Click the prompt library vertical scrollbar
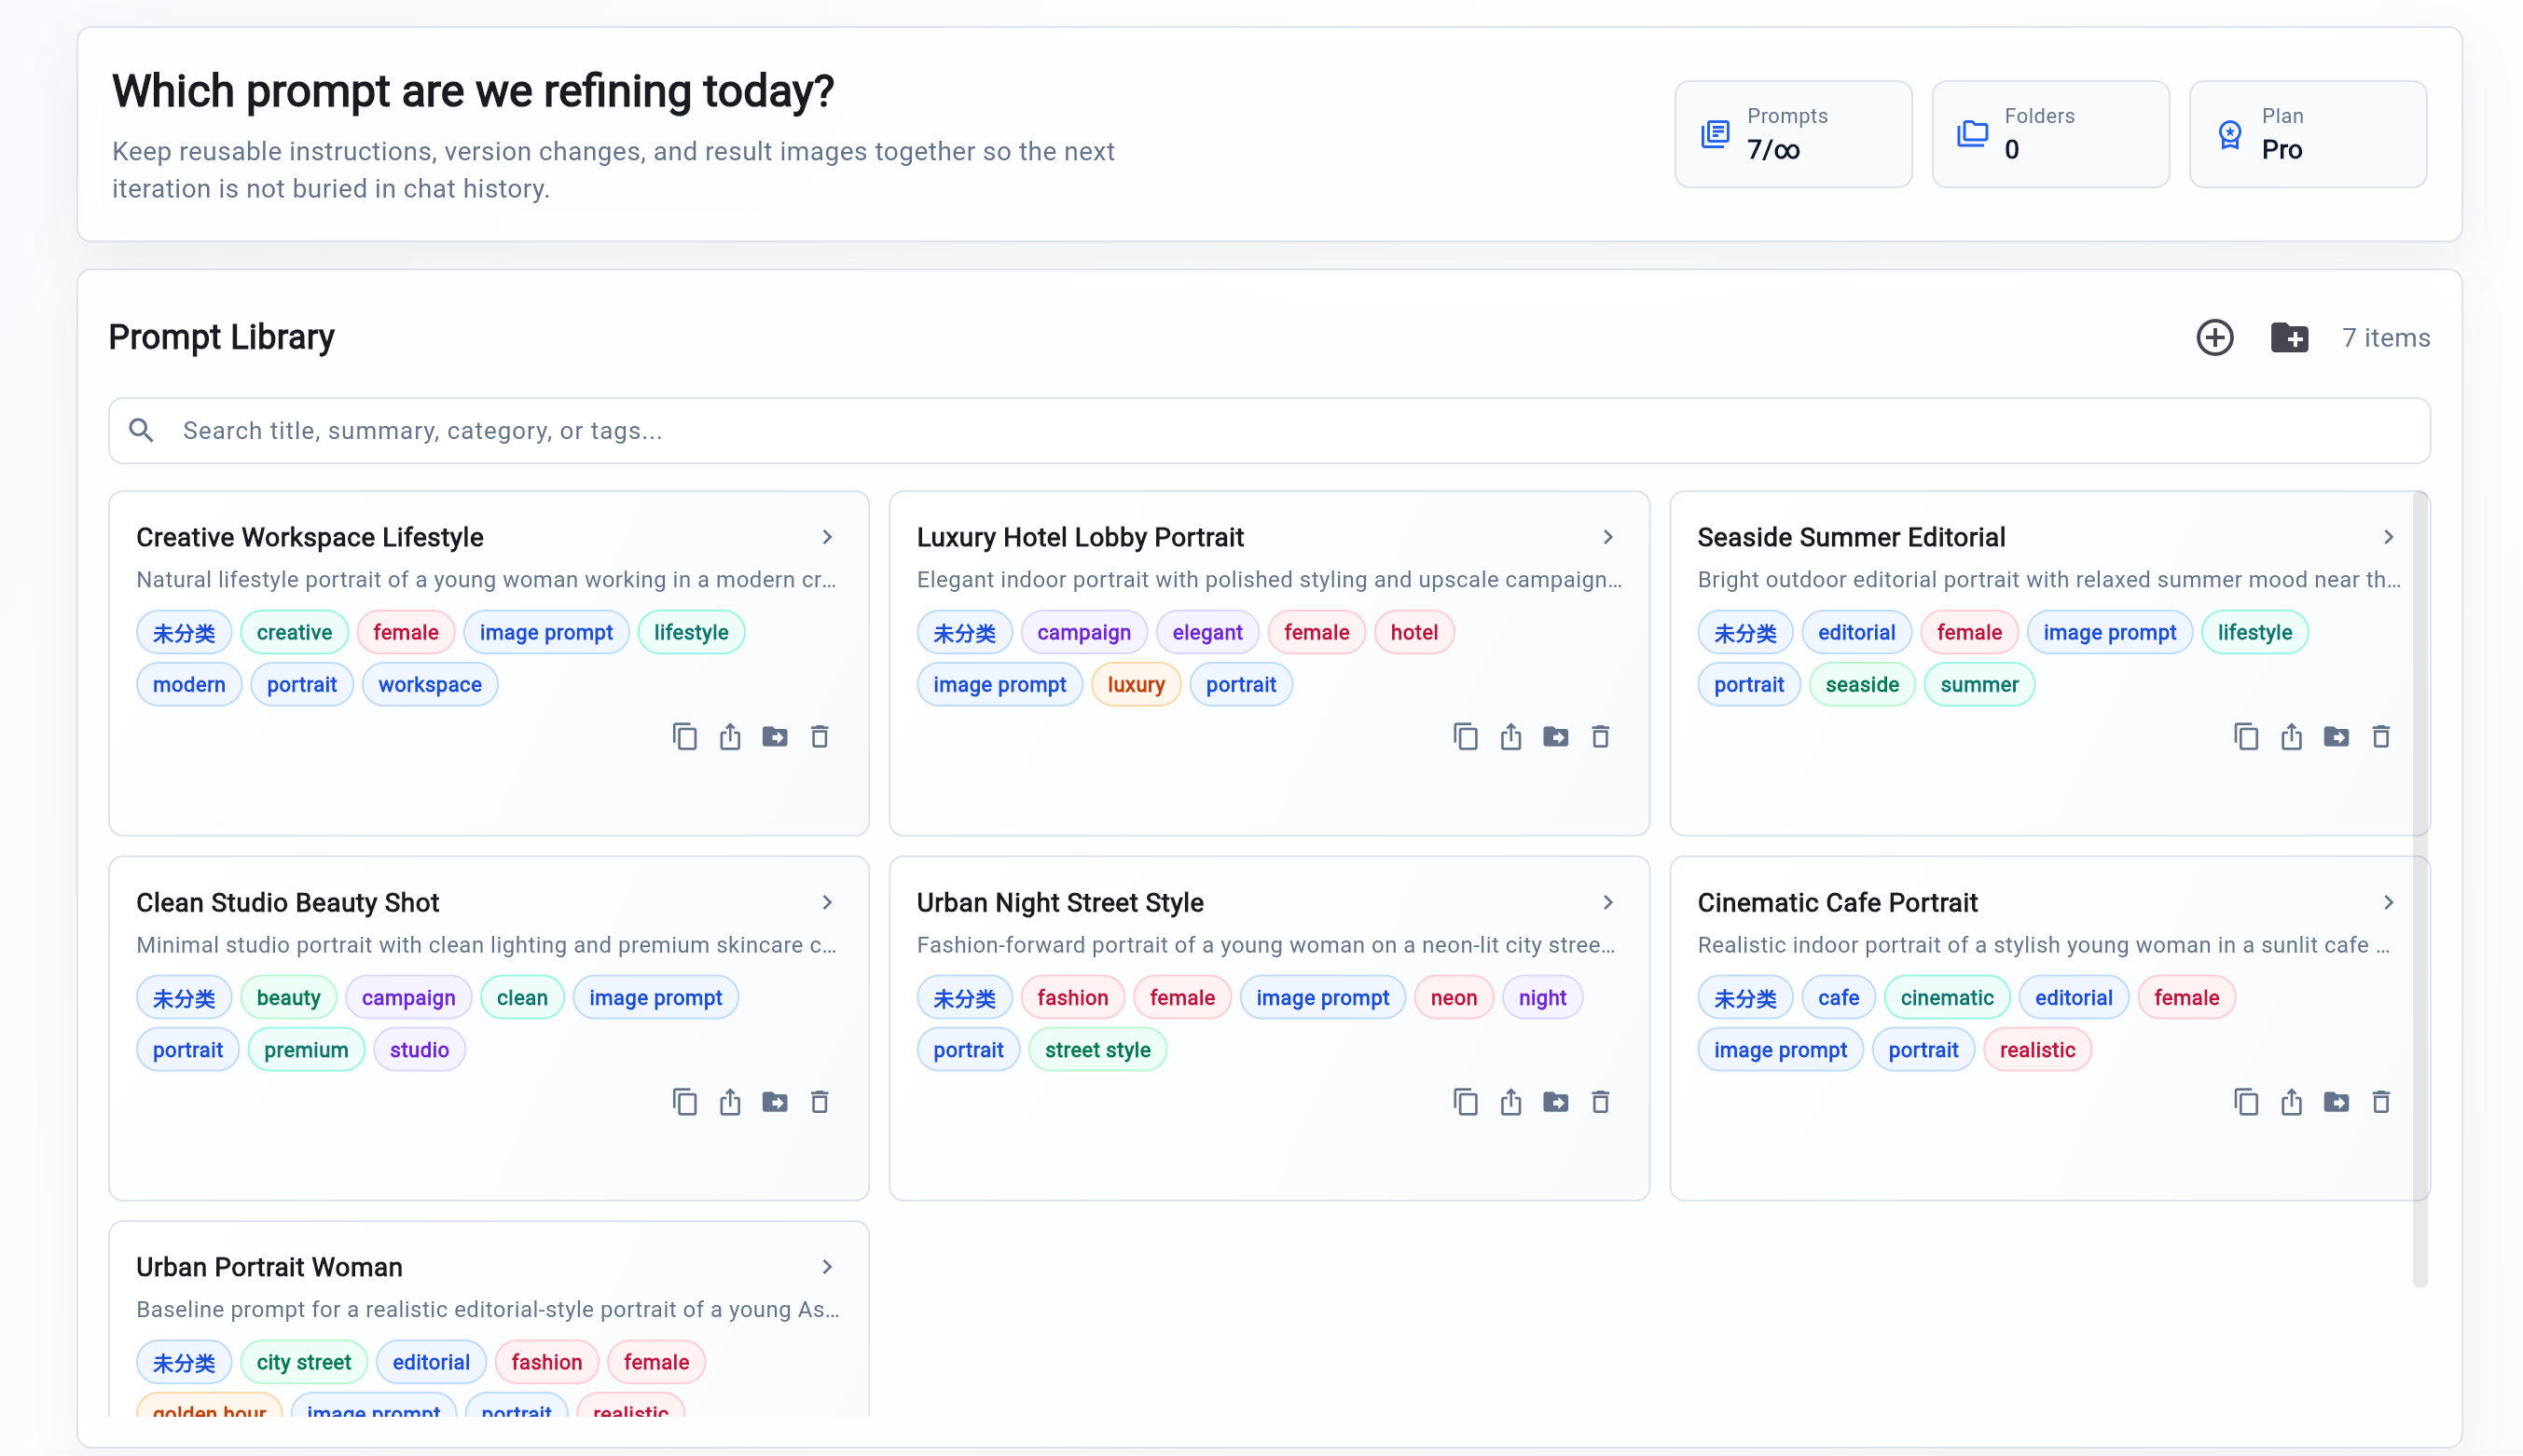Image resolution: width=2523 pixels, height=1456 pixels. (x=2420, y=888)
